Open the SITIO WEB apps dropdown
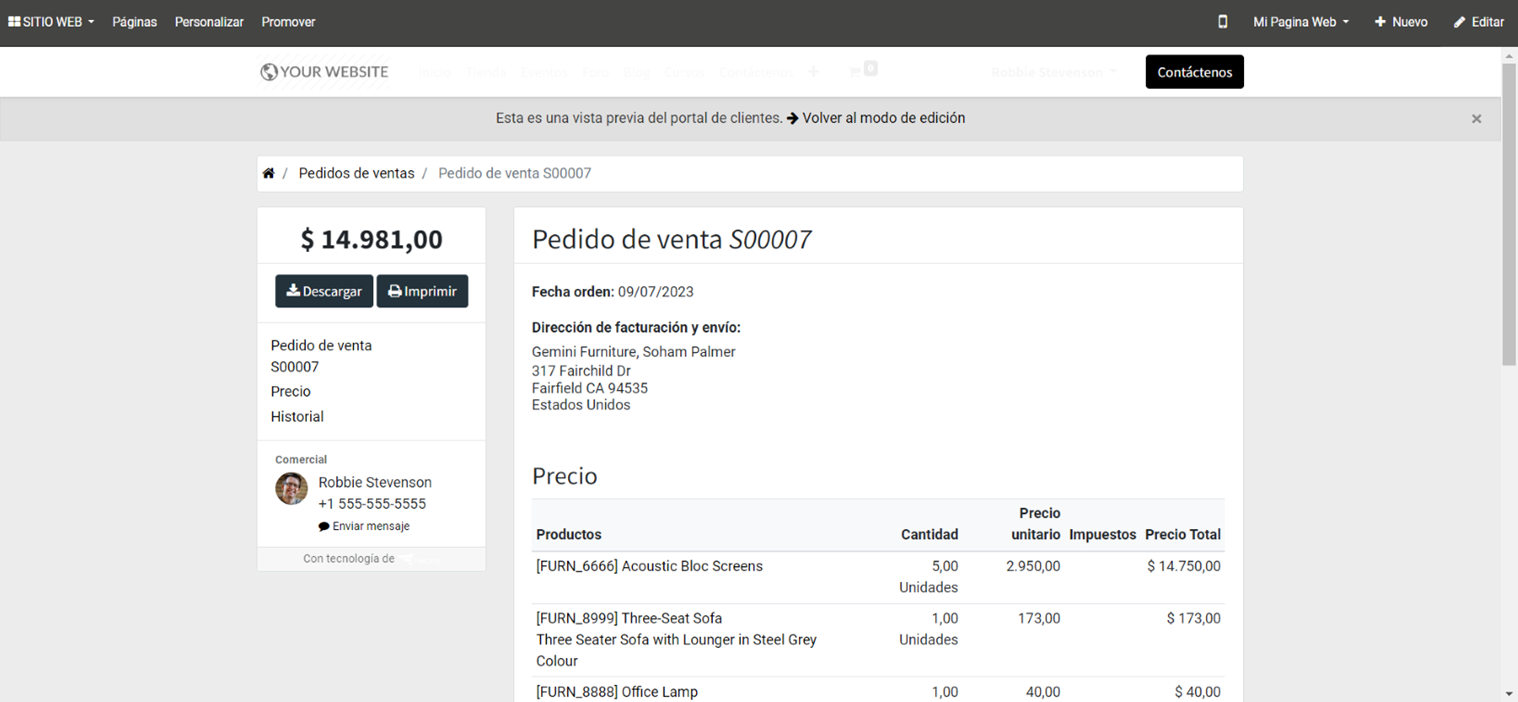This screenshot has height=702, width=1518. point(51,22)
